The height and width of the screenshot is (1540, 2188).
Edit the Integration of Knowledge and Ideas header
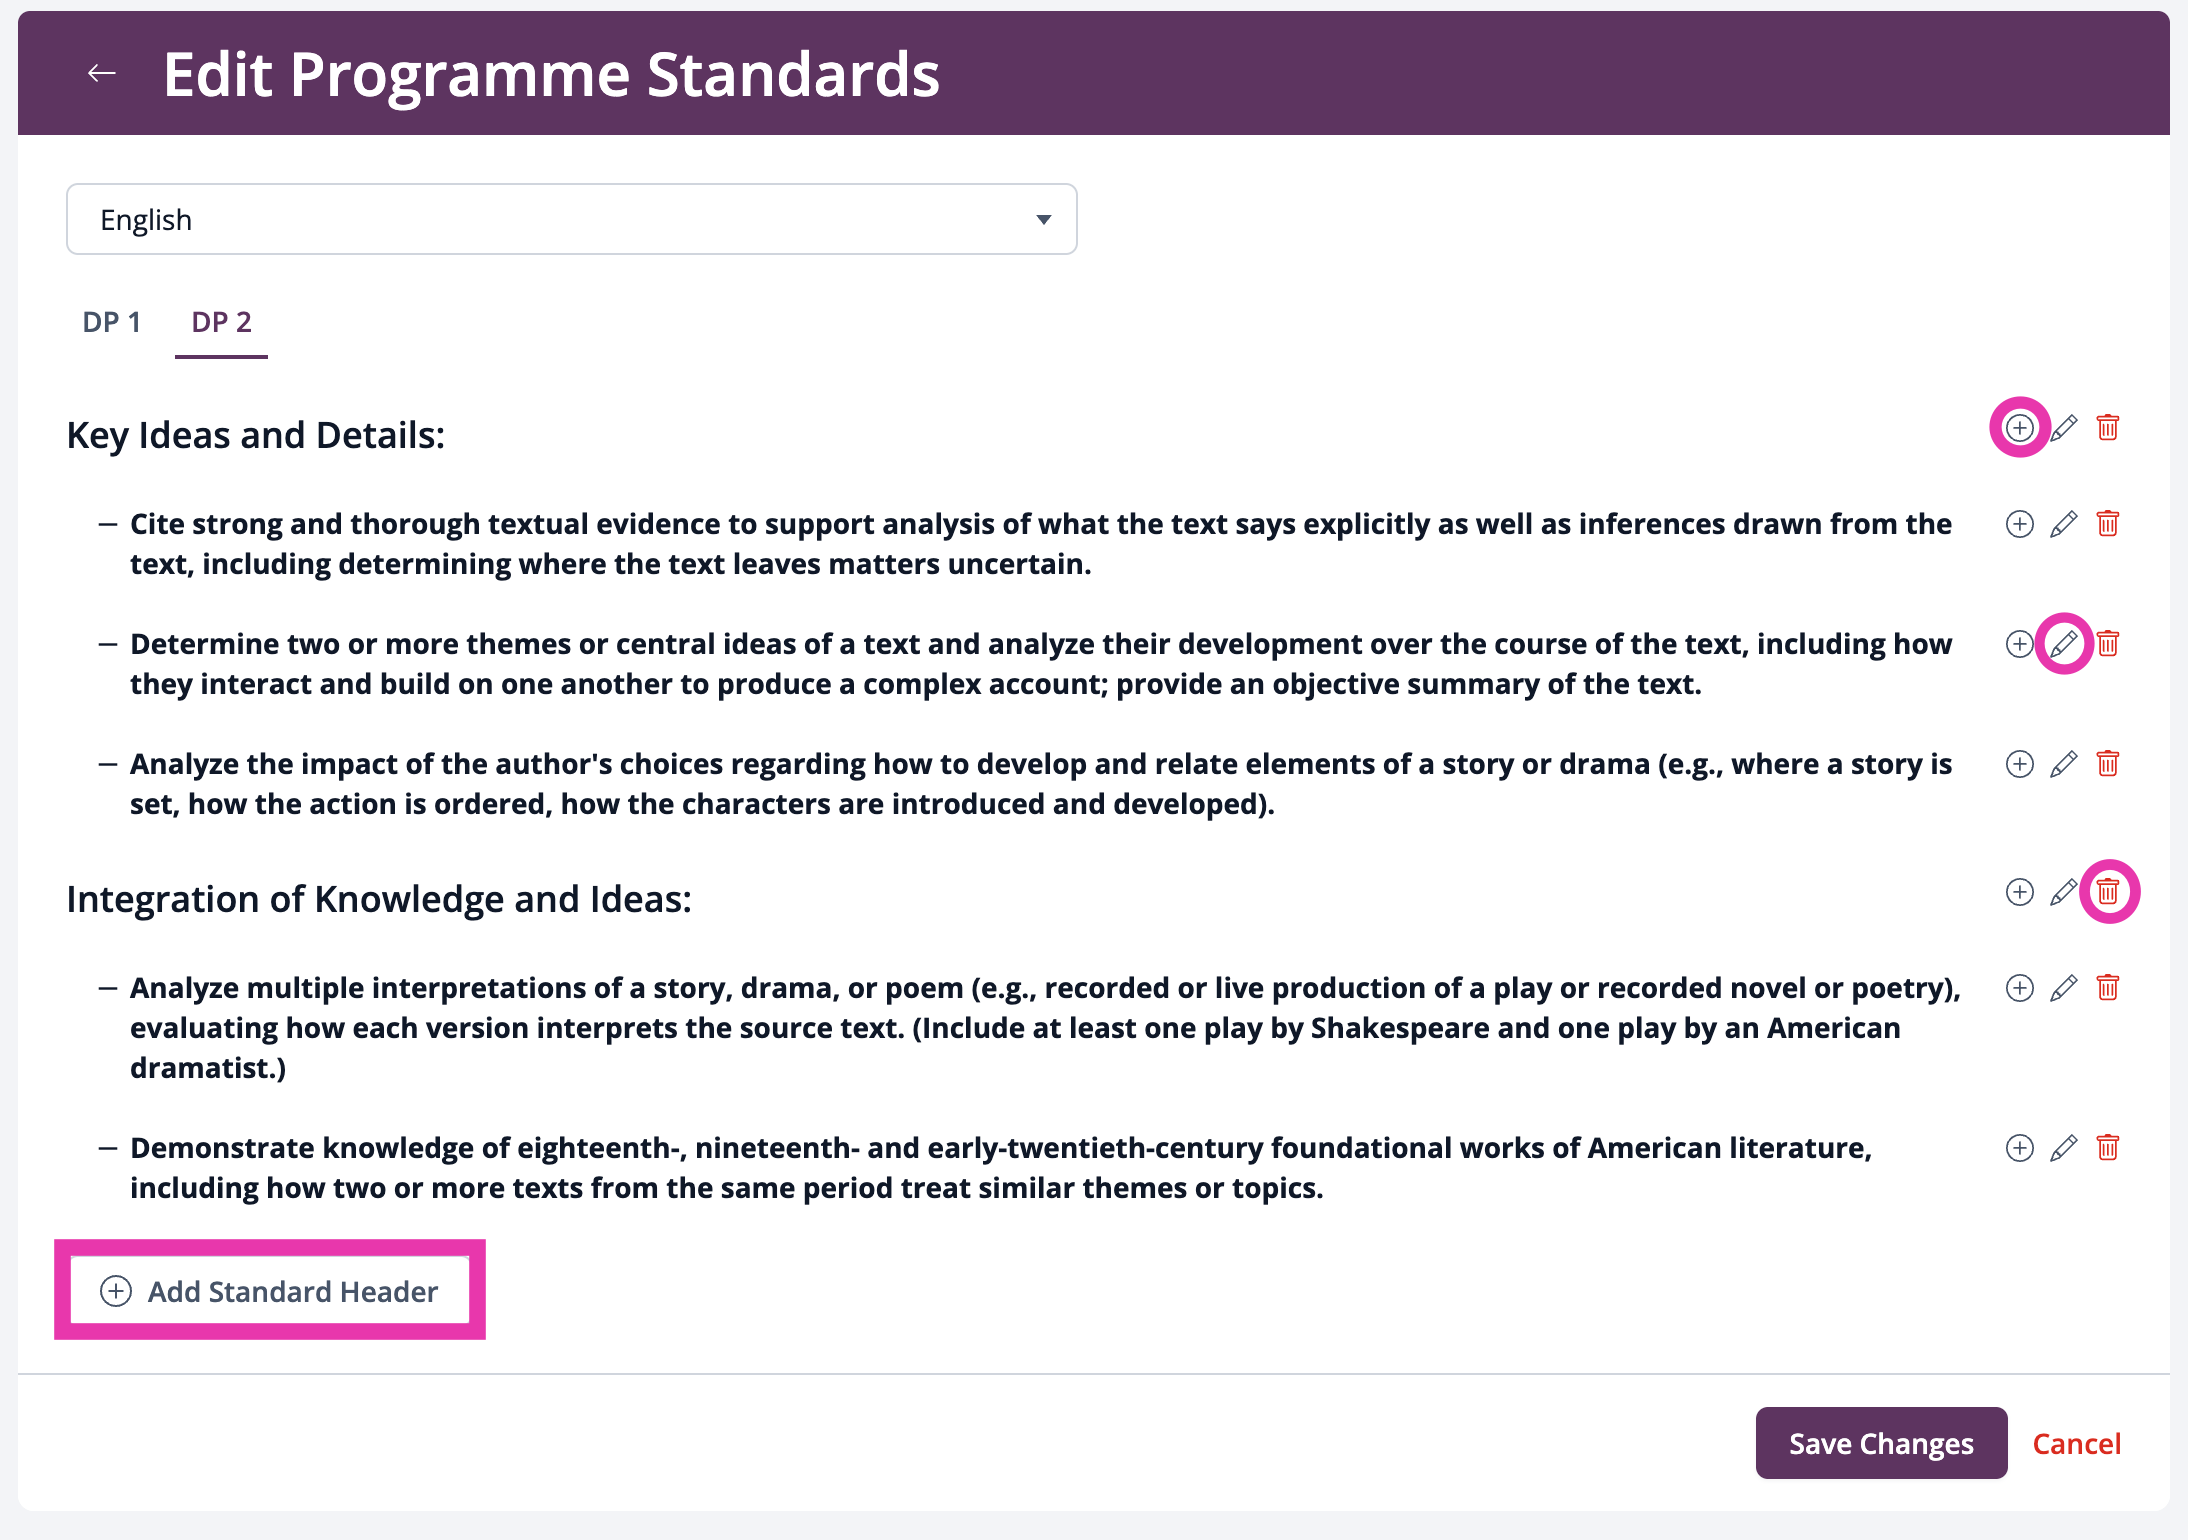(2064, 892)
